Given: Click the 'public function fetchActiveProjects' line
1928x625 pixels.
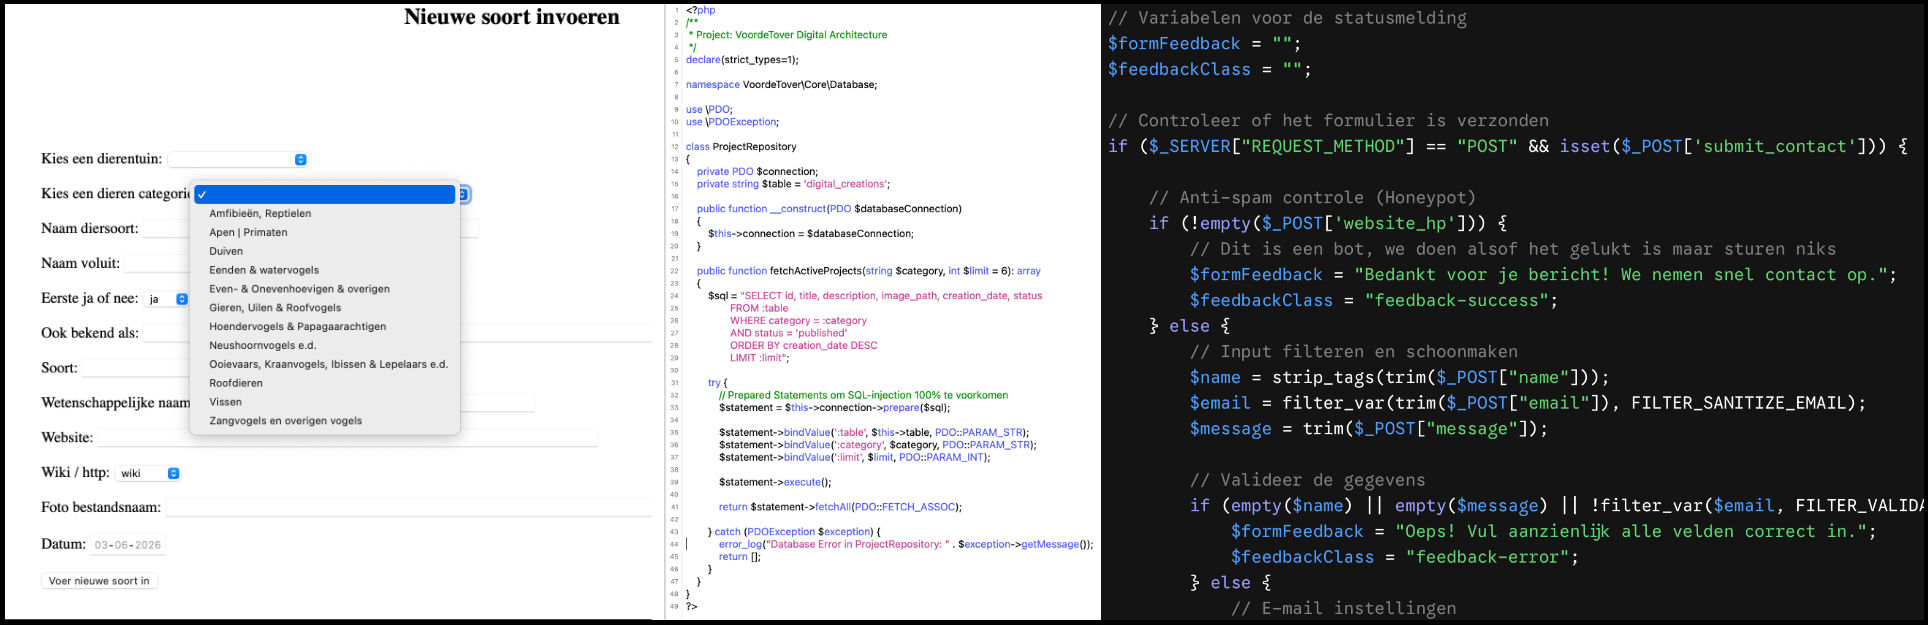Looking at the screenshot, I should 869,271.
